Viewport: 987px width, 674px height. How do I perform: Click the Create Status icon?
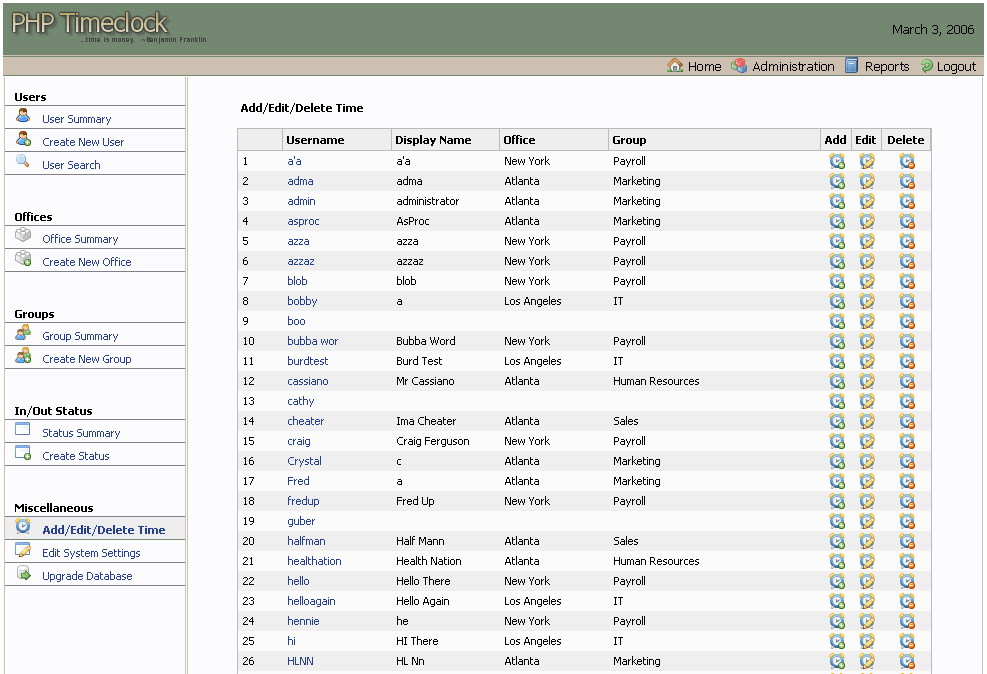coord(22,453)
